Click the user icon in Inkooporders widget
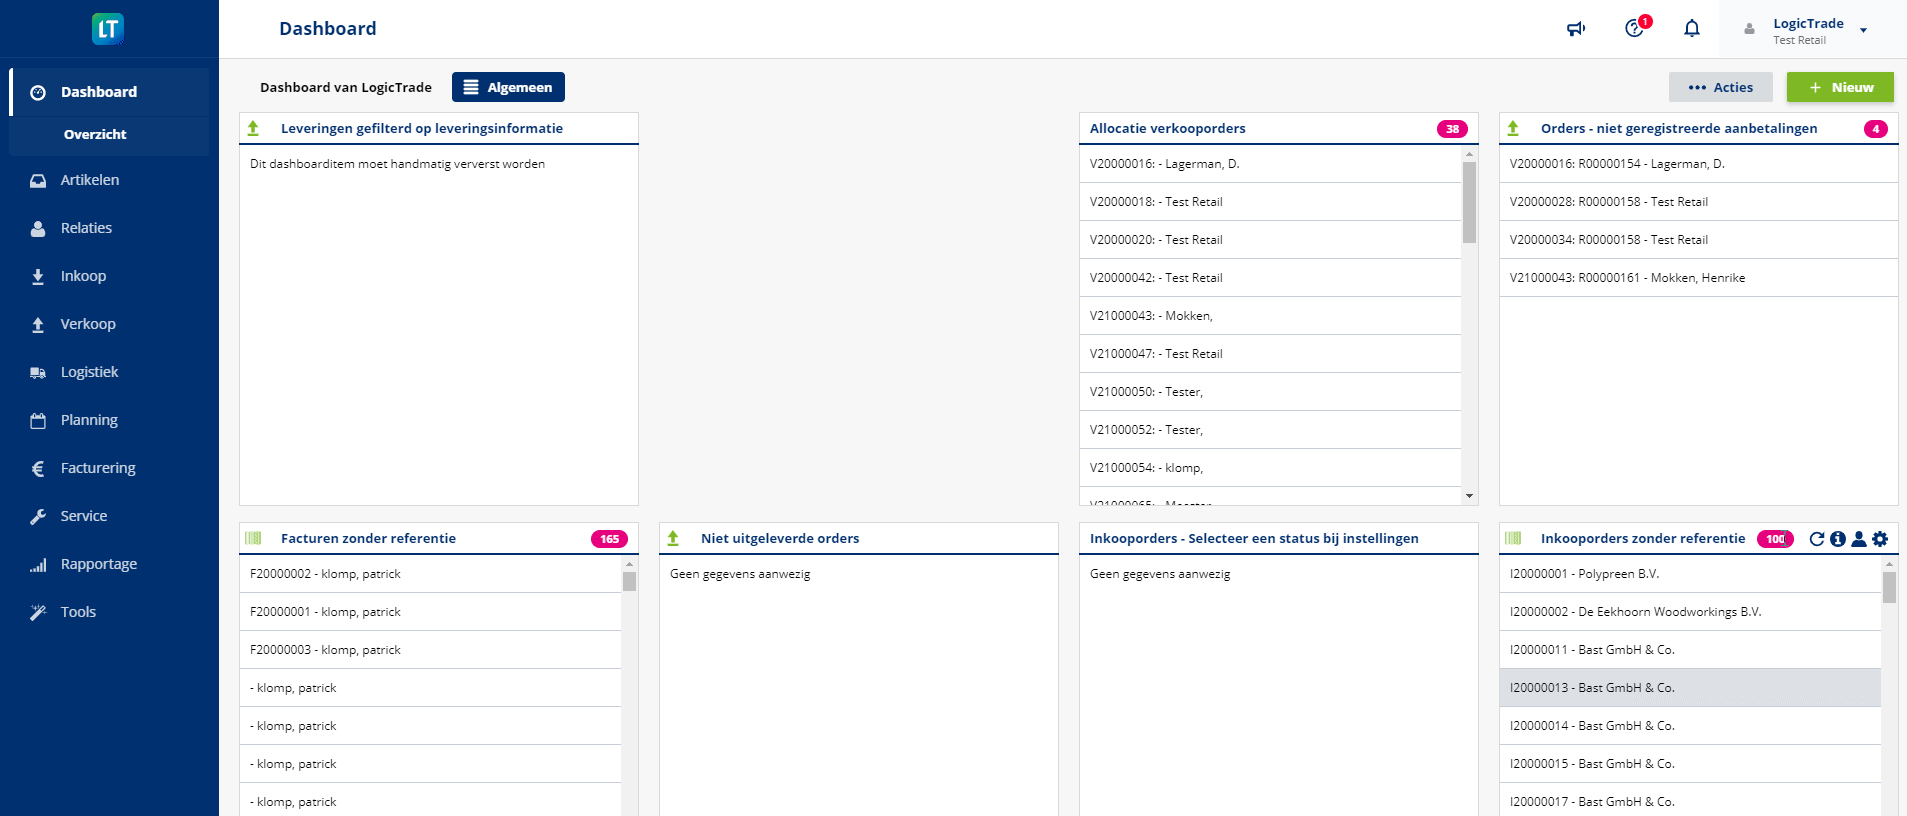This screenshot has height=816, width=1907. [1859, 539]
